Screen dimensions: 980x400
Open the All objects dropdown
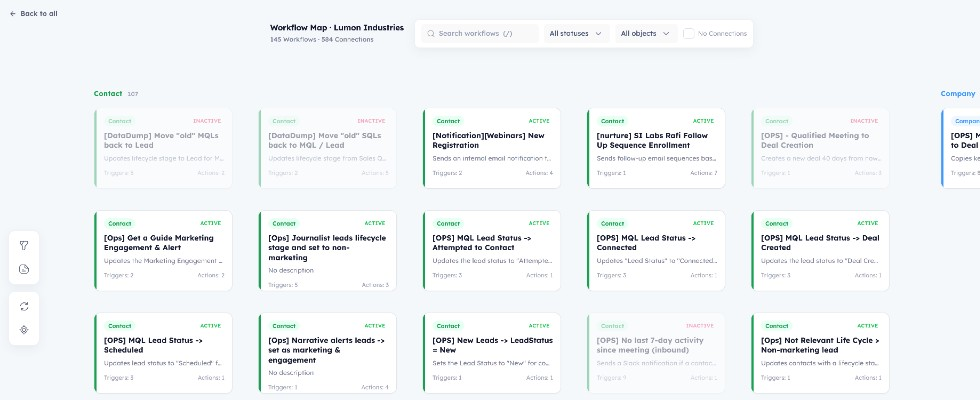click(646, 34)
